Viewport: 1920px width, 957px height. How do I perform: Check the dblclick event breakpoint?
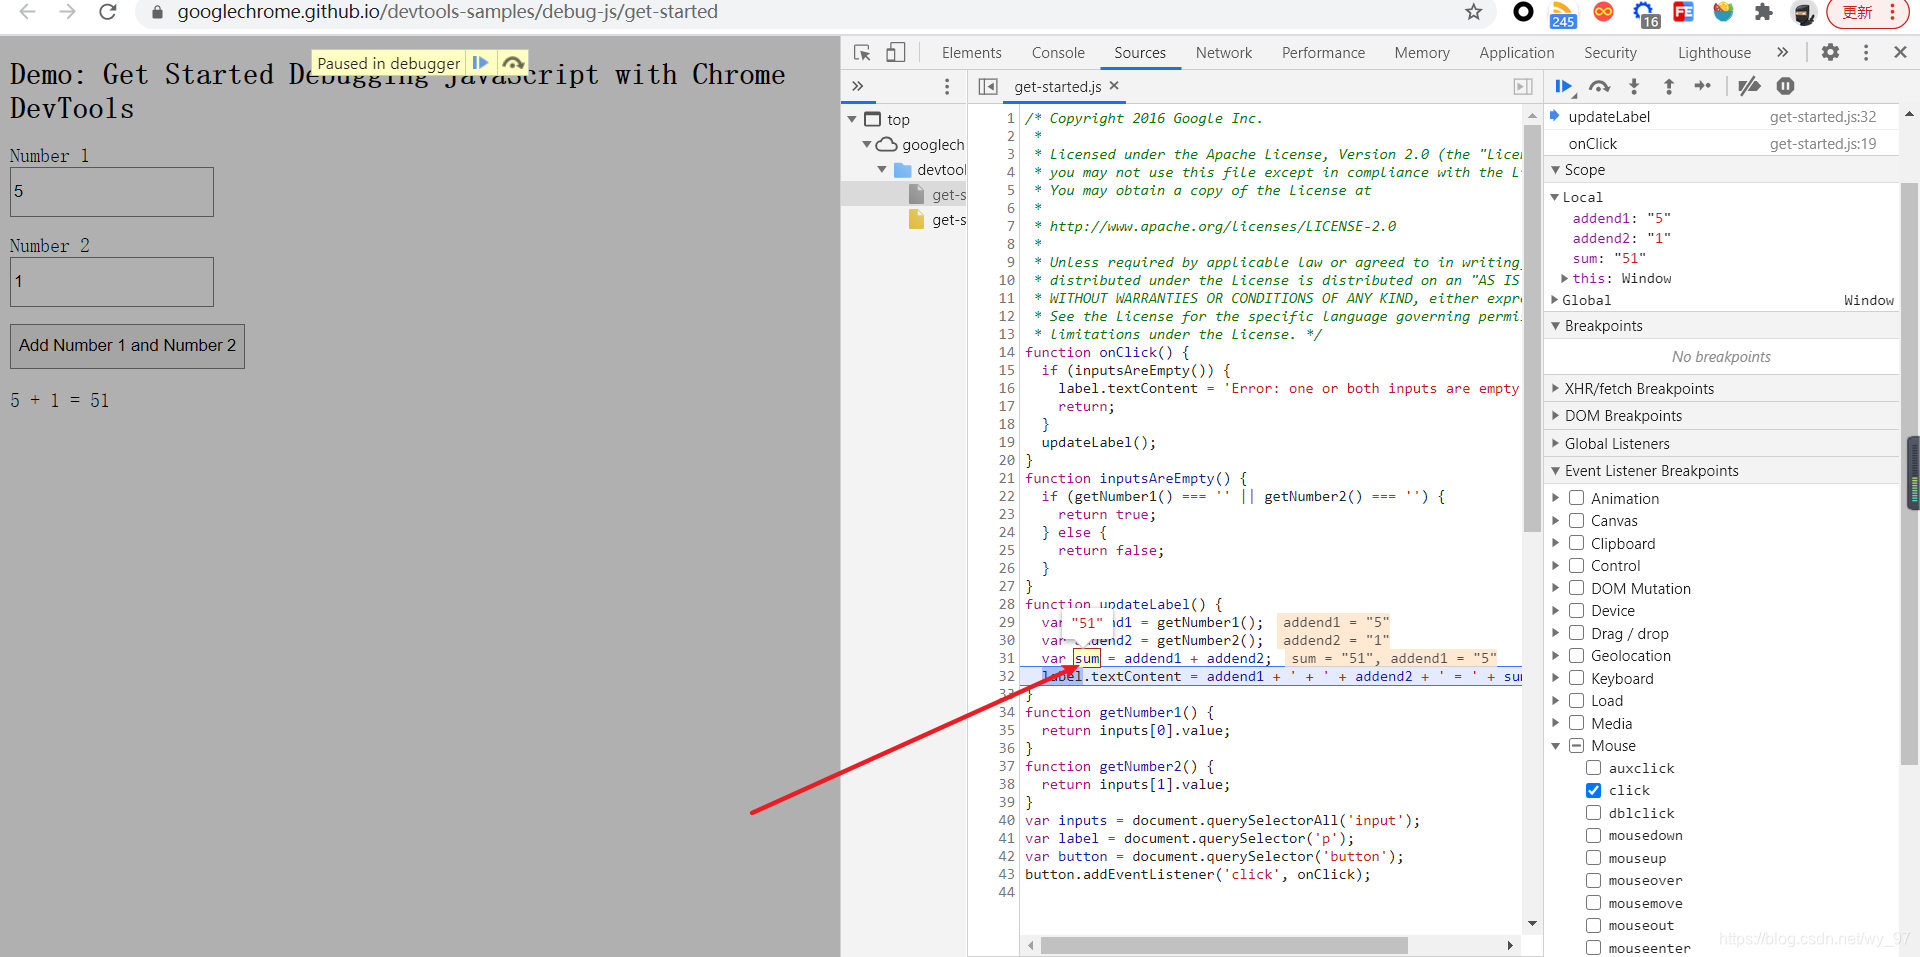point(1594,814)
